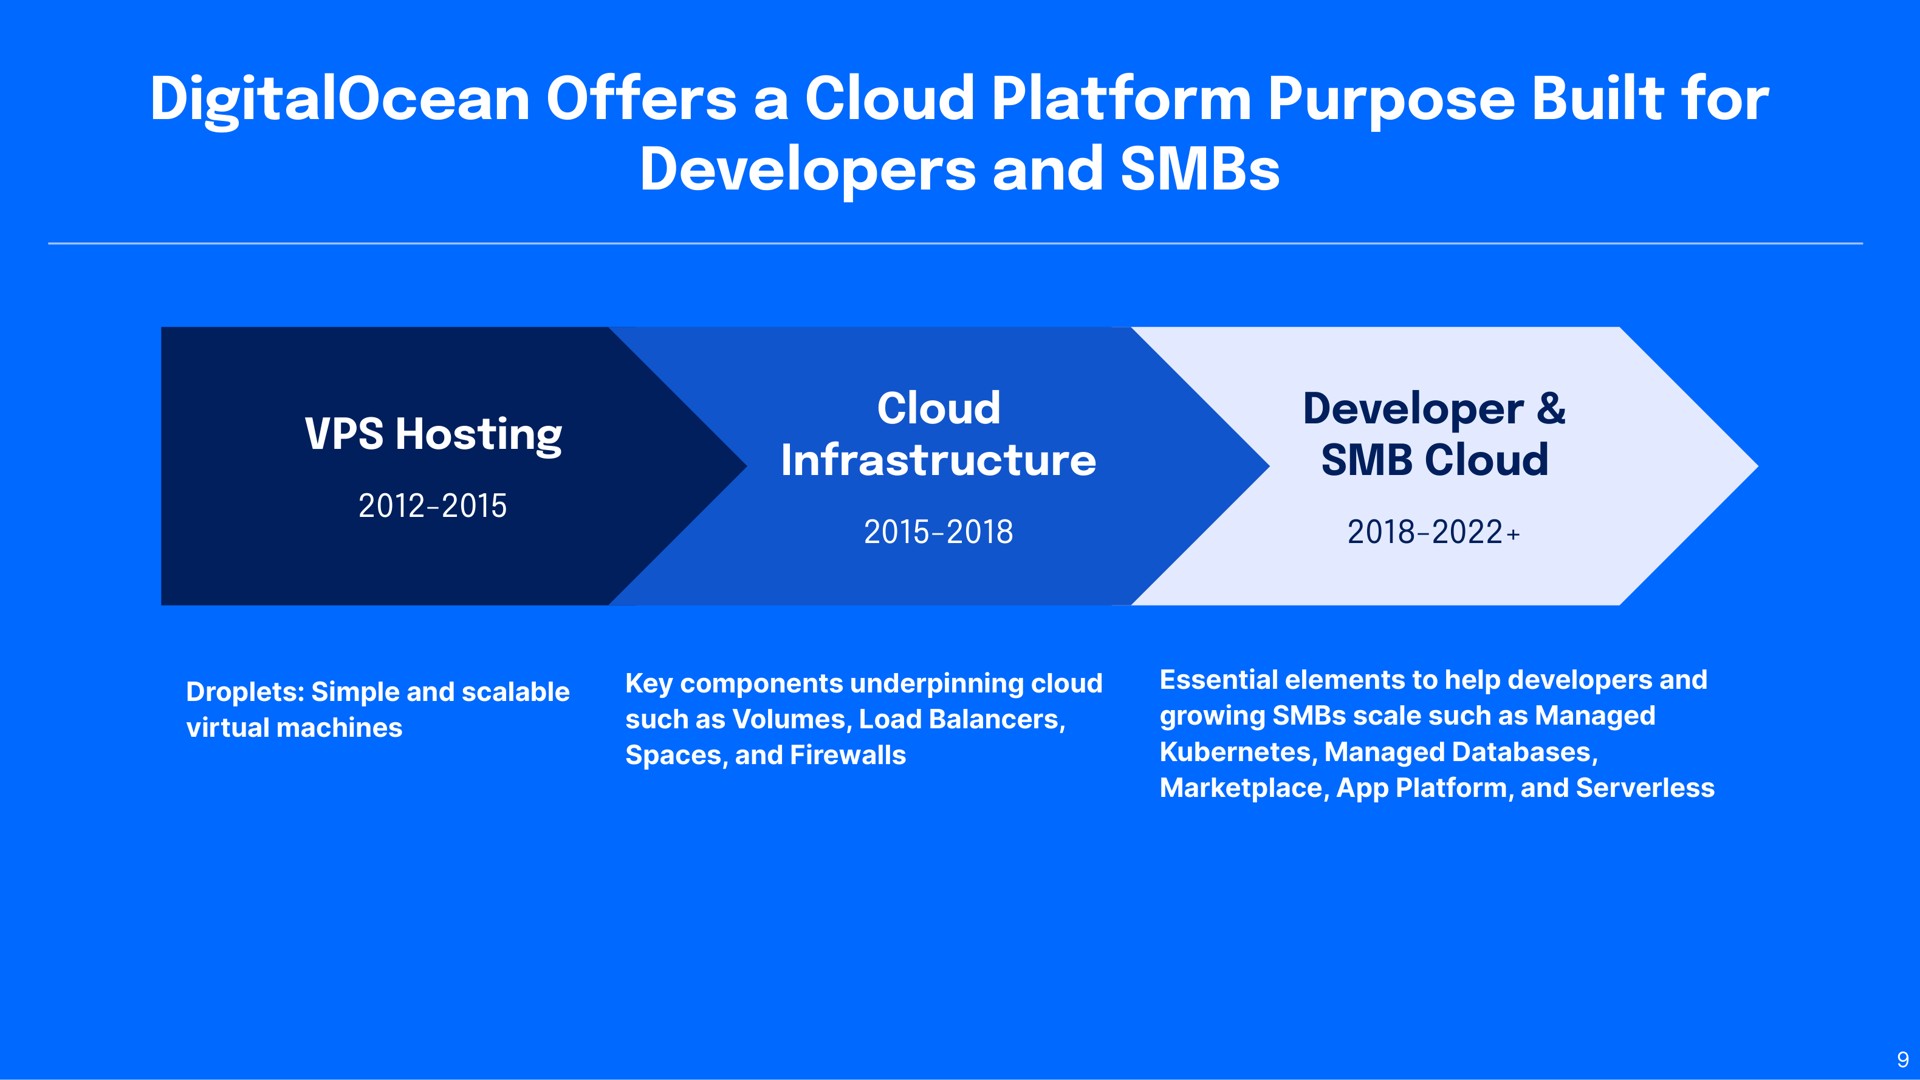
Task: Select the 'Developer & SMB Cloud' heading
Action: [1434, 434]
